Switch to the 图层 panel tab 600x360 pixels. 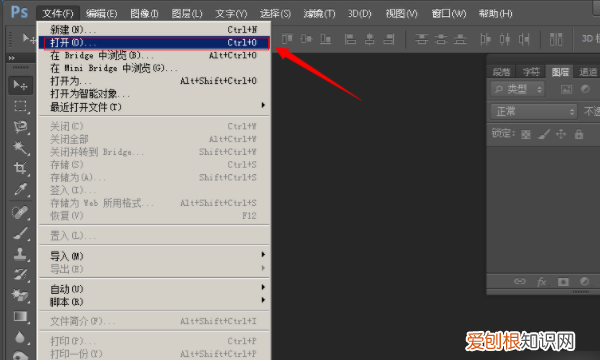click(560, 72)
